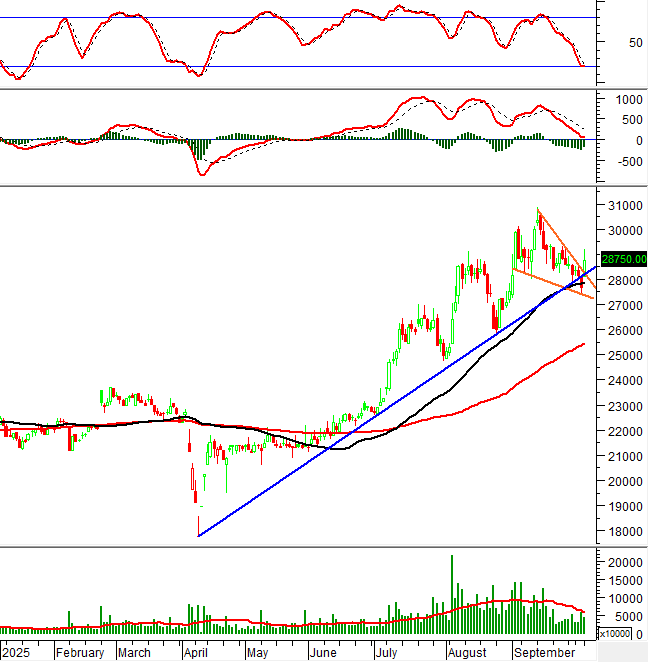Select the blue horizontal line in the oscillator panel

[300, 67]
